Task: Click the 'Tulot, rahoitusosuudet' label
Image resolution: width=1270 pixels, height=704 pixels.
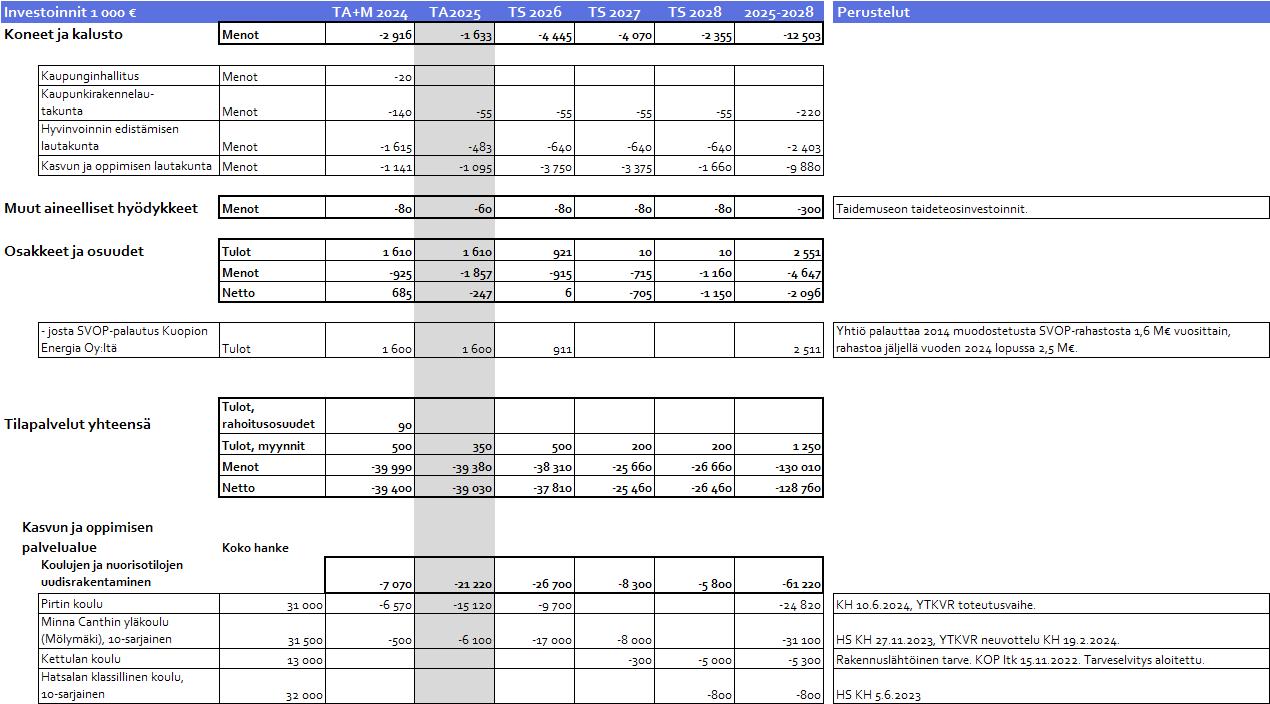Action: click(272, 416)
